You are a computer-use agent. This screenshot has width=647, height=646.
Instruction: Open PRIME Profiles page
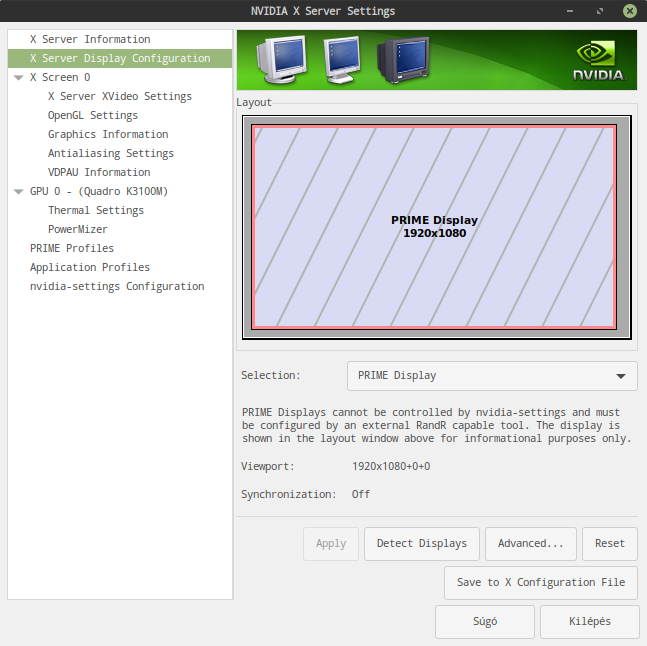click(x=120, y=248)
